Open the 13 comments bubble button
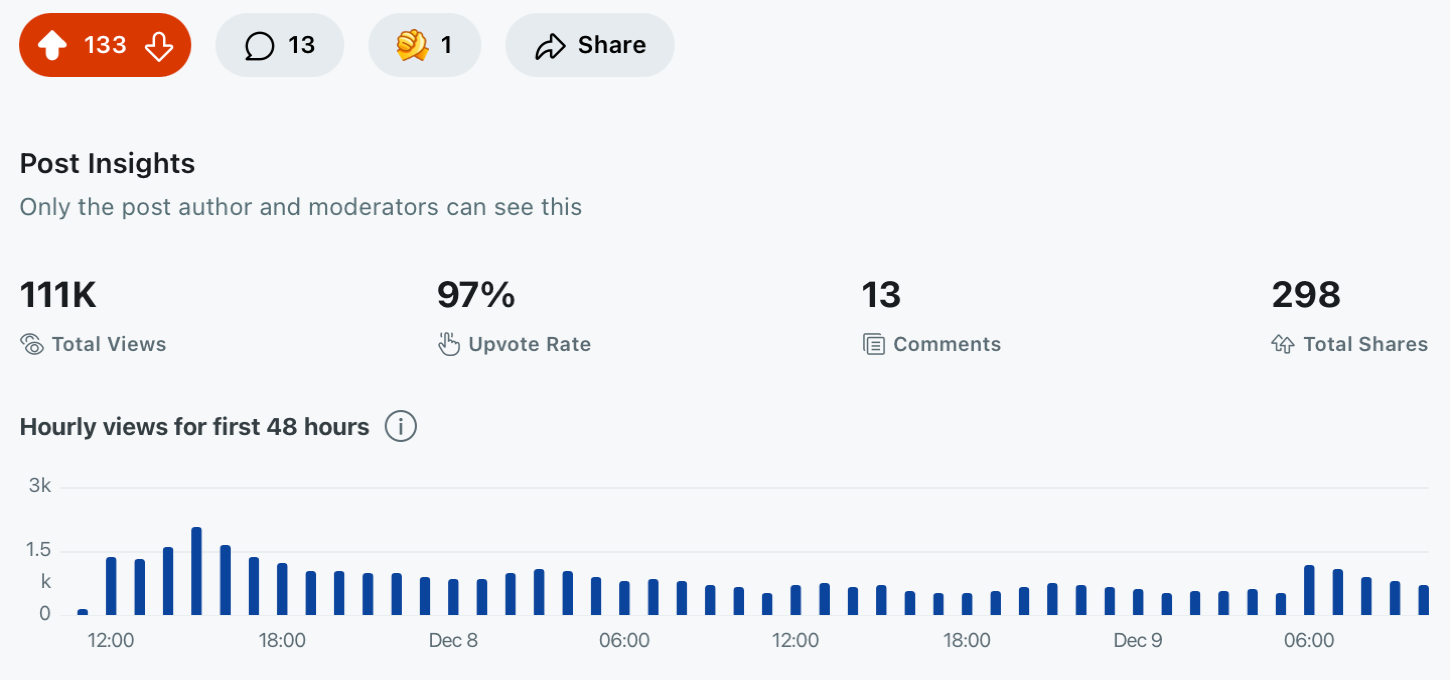This screenshot has width=1450, height=680. (280, 45)
